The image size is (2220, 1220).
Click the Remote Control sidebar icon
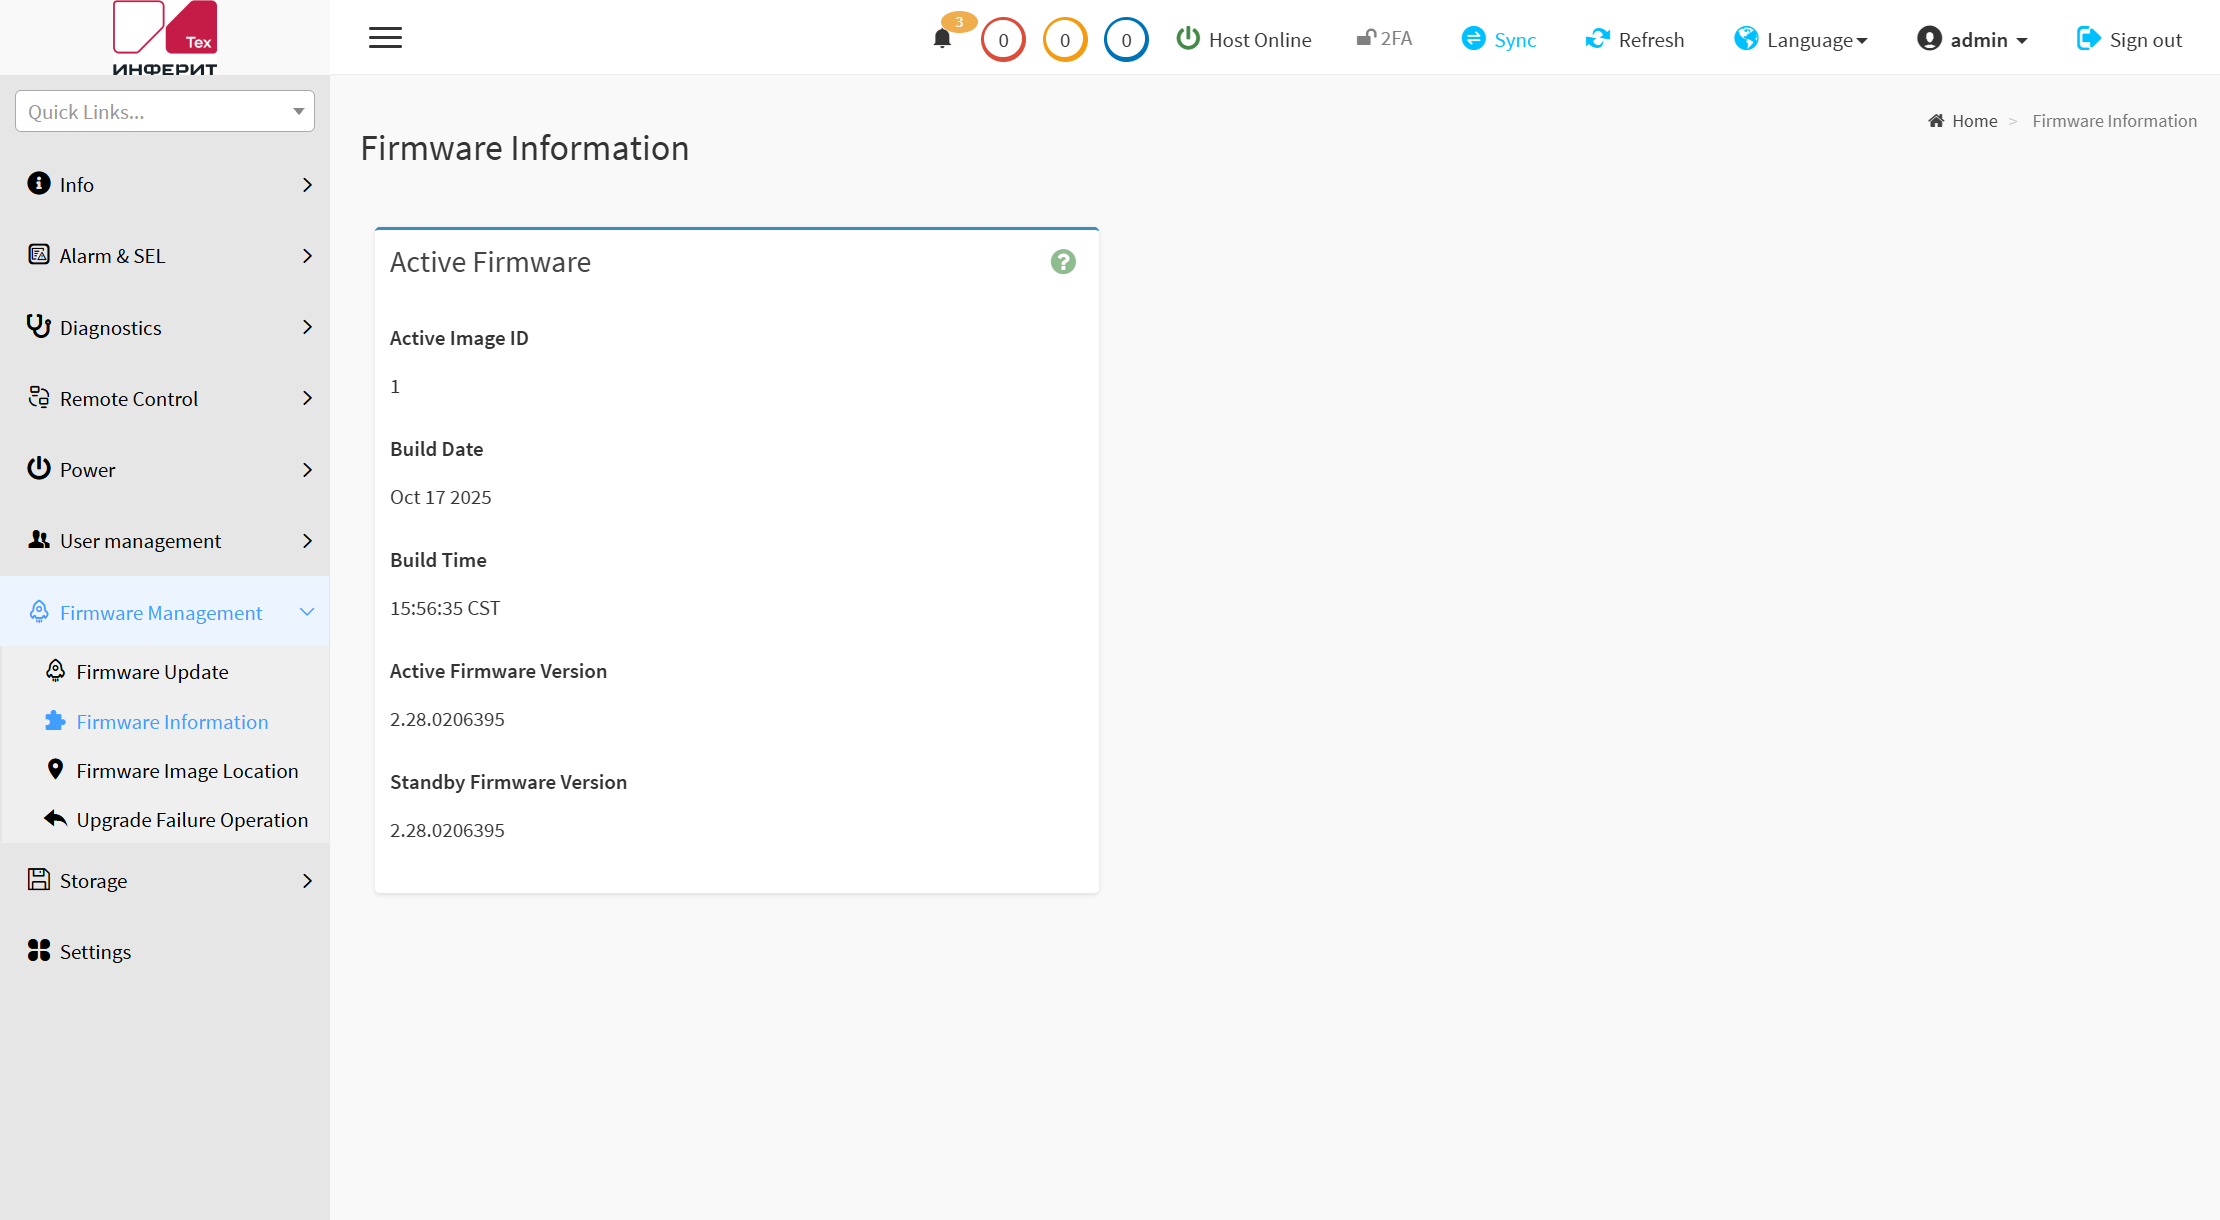tap(39, 398)
